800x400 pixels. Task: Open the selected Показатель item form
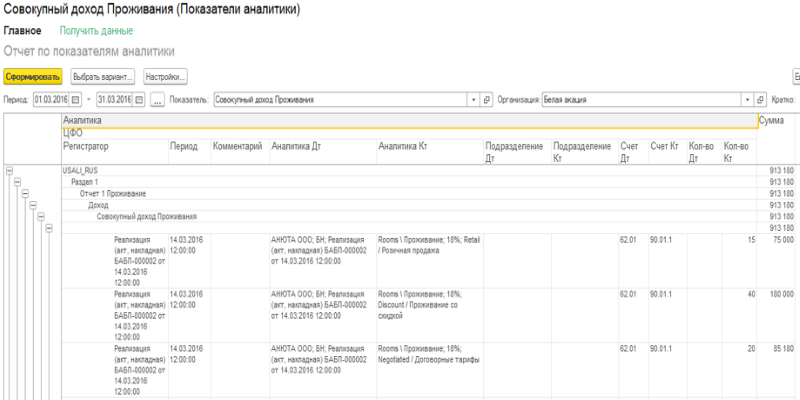[488, 100]
